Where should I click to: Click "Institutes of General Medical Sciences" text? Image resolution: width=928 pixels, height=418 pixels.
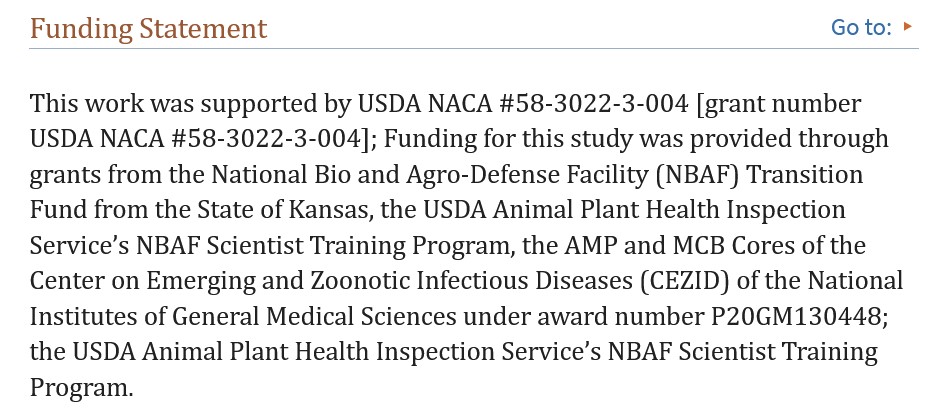[x=243, y=317]
